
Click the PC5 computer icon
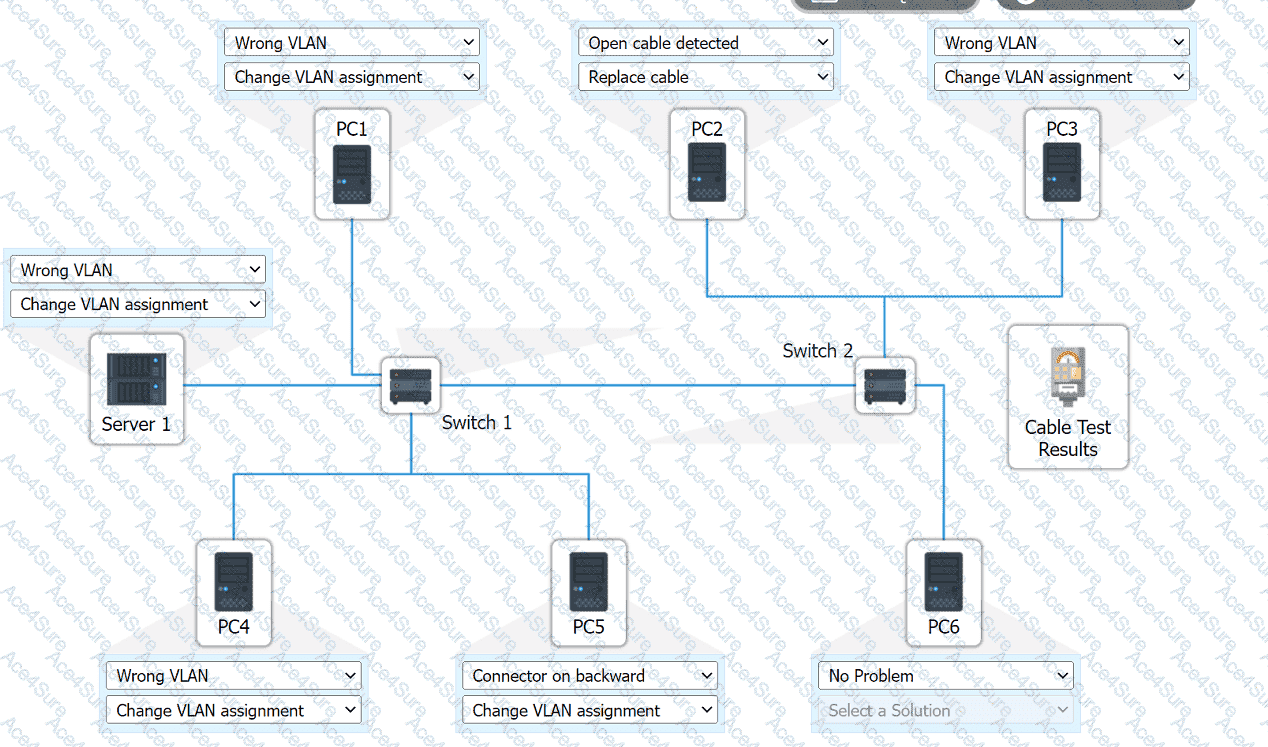click(x=589, y=582)
